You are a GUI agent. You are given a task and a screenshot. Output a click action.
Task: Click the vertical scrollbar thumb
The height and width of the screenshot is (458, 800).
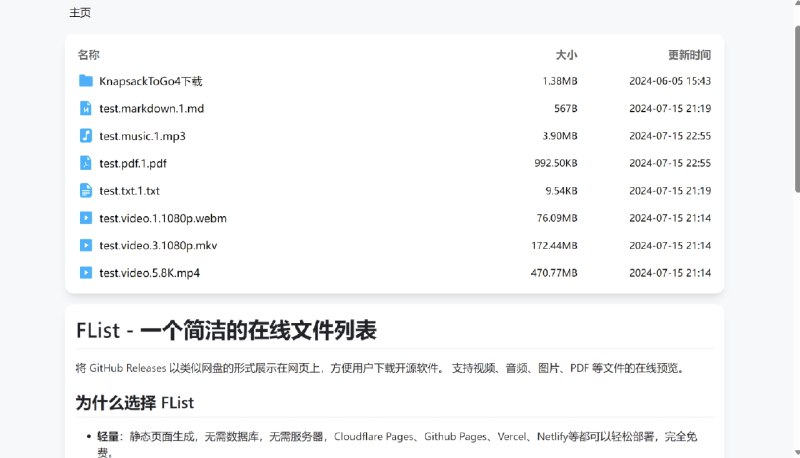[x=796, y=108]
